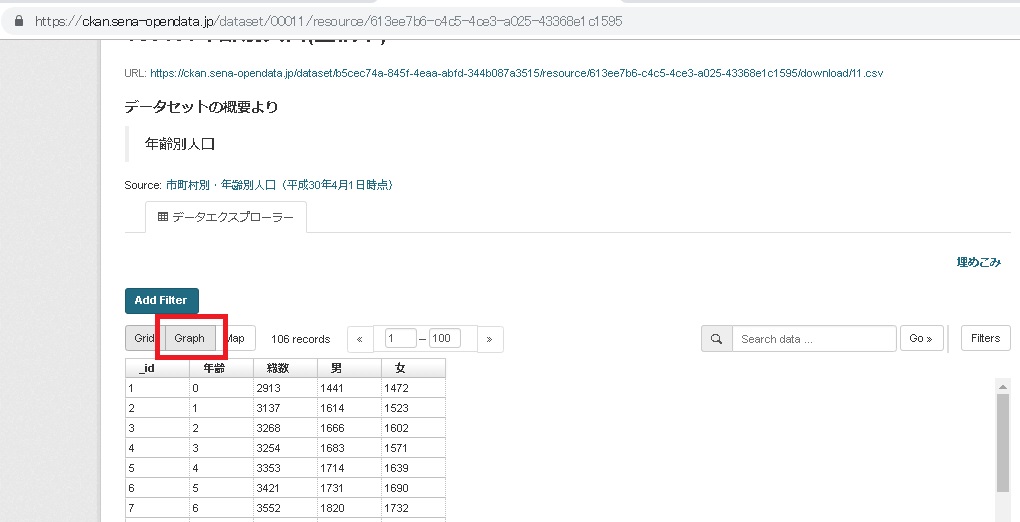The image size is (1020, 522).
Task: Toggle the Filters panel
Action: click(x=985, y=338)
